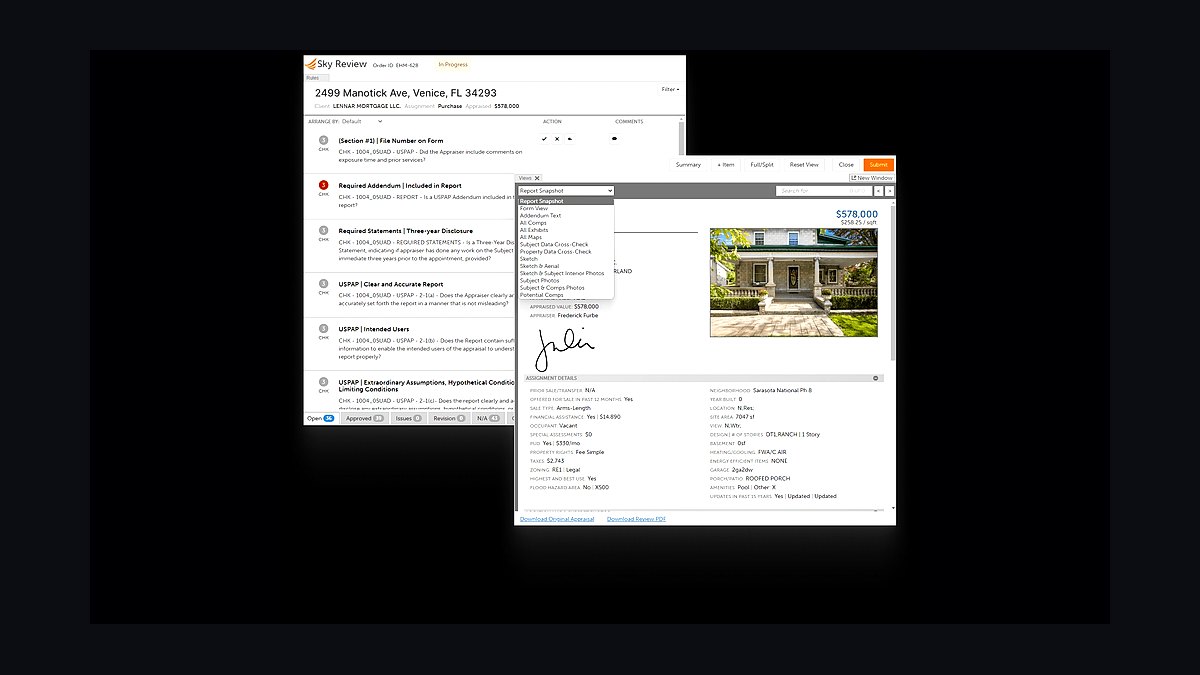Select All Comps view option
1200x675 pixels.
coord(566,223)
